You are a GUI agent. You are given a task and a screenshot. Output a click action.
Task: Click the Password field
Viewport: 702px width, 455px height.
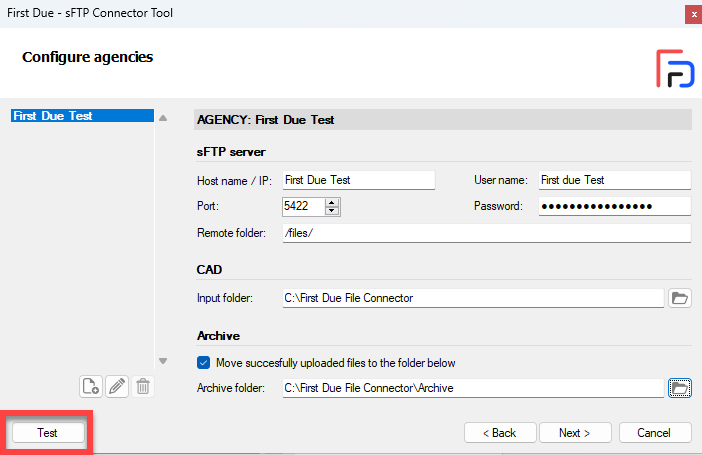[x=615, y=206]
